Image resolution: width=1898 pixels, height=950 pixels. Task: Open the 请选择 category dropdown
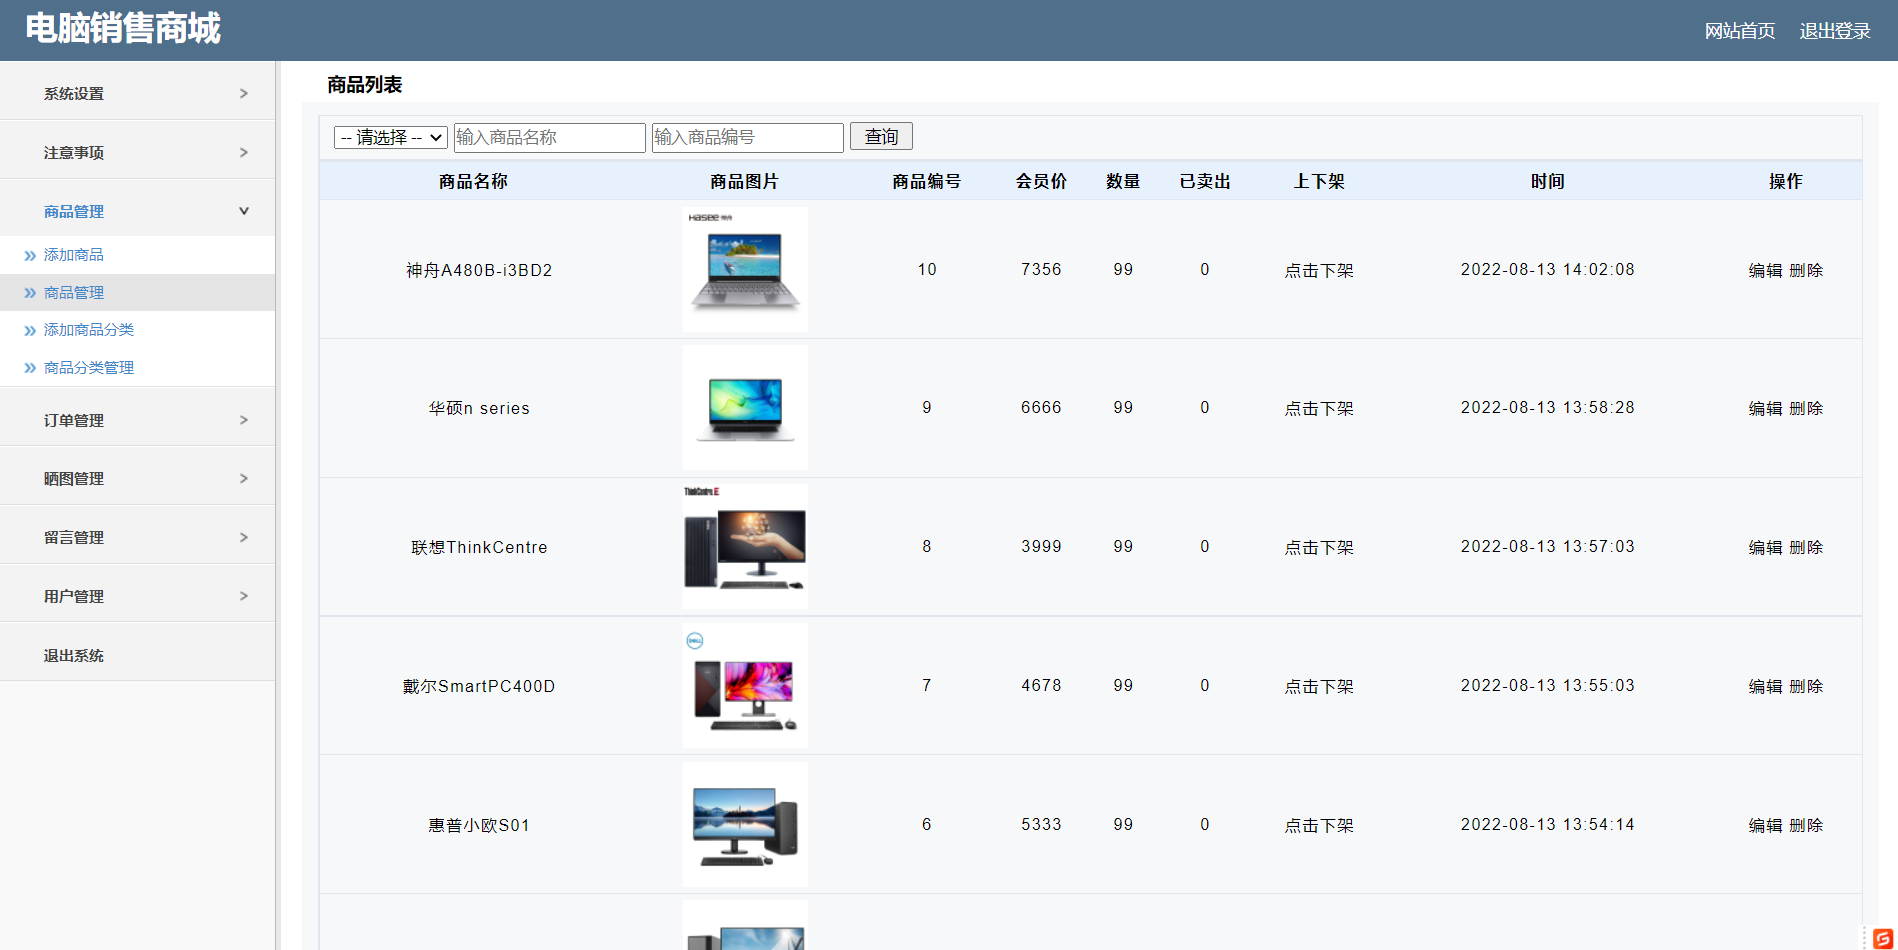(x=390, y=137)
